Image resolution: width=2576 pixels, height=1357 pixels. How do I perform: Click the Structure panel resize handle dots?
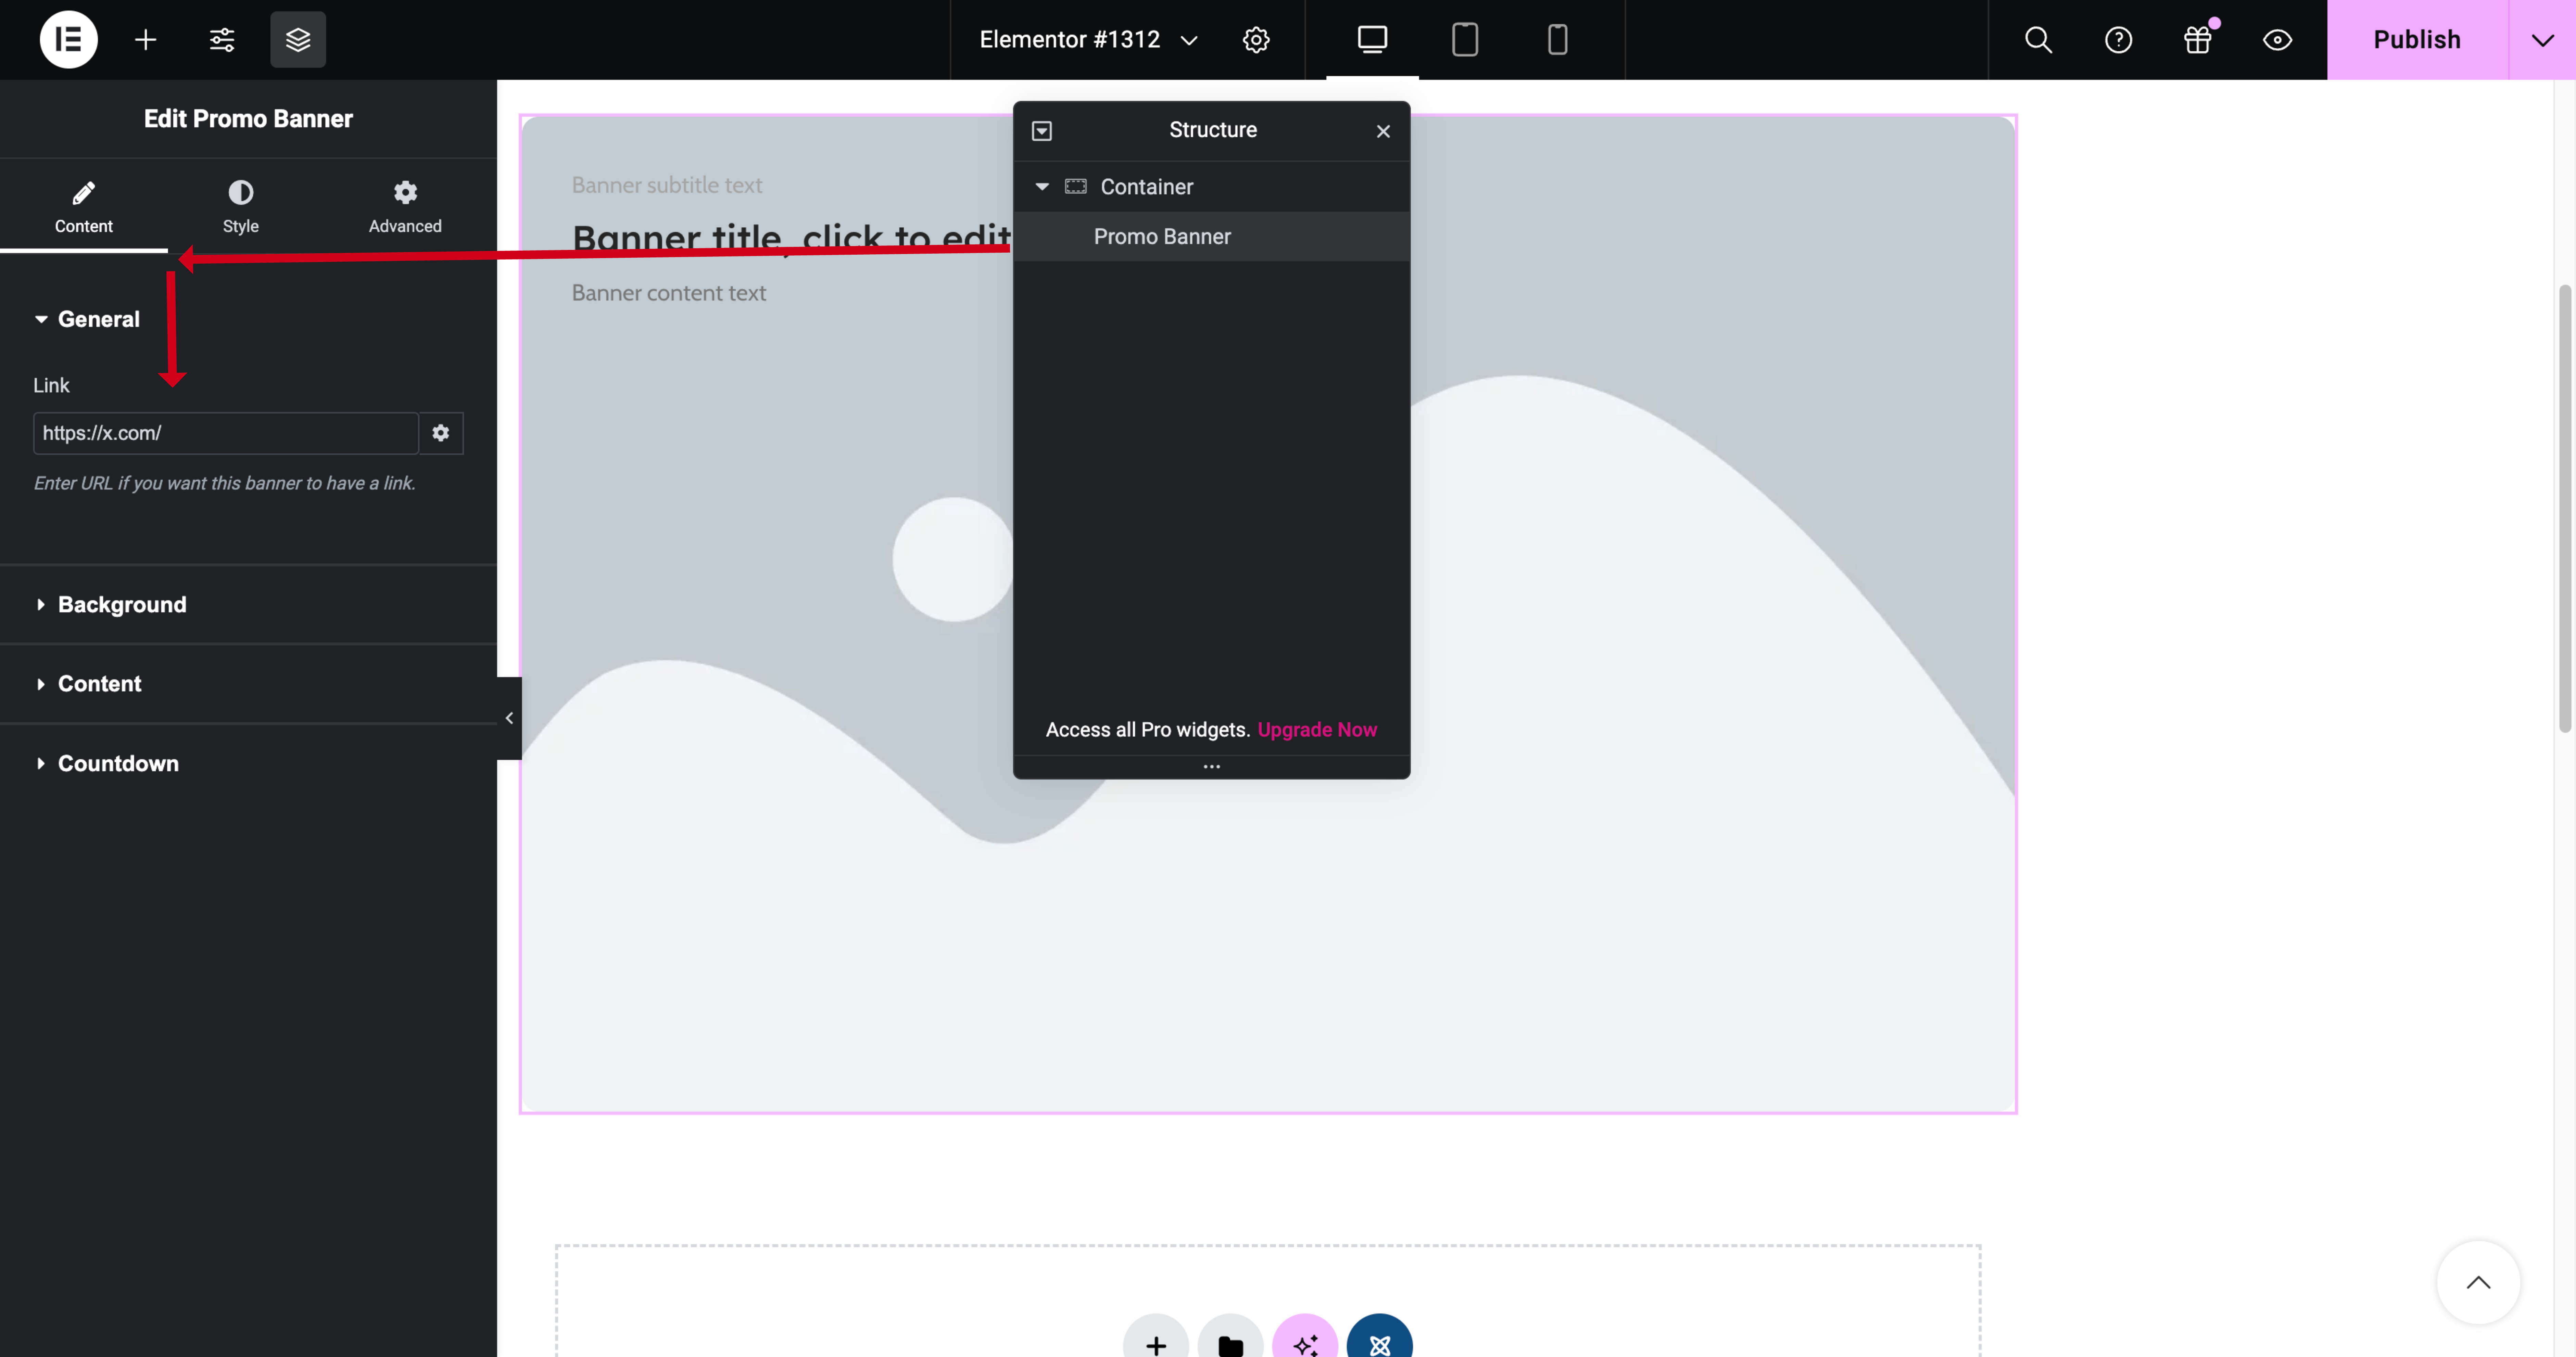[1212, 767]
